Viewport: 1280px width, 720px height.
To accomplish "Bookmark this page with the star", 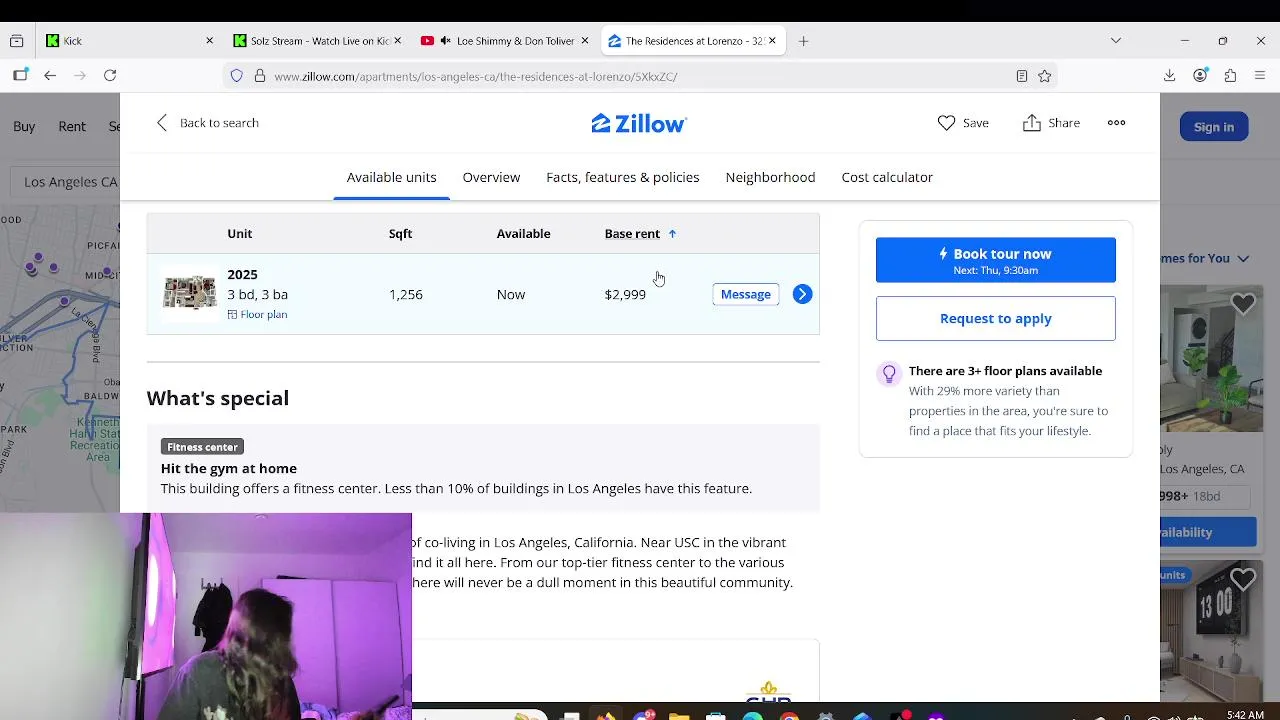I will [1045, 76].
